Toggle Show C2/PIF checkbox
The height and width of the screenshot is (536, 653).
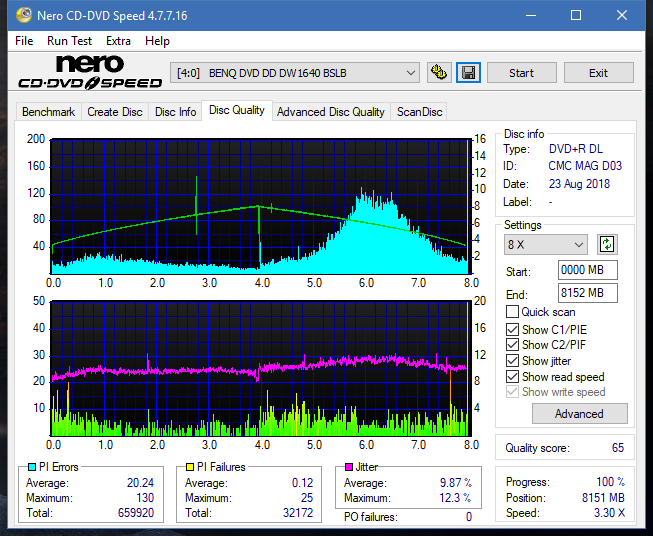click(x=512, y=345)
